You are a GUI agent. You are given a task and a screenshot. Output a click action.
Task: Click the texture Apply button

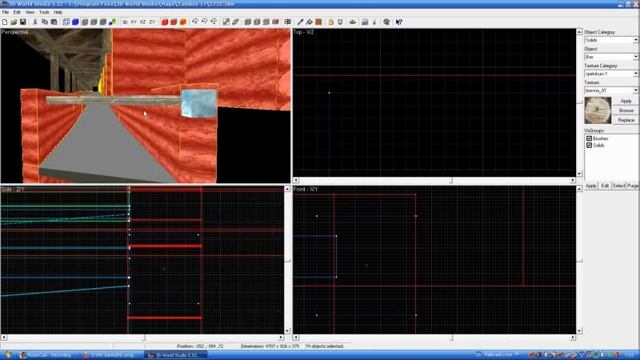pyautogui.click(x=626, y=101)
